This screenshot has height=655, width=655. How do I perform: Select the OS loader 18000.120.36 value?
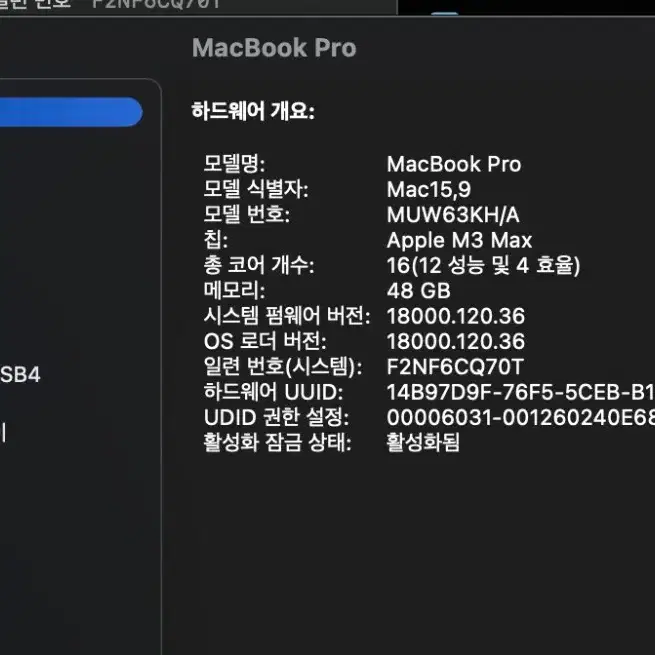tap(456, 342)
